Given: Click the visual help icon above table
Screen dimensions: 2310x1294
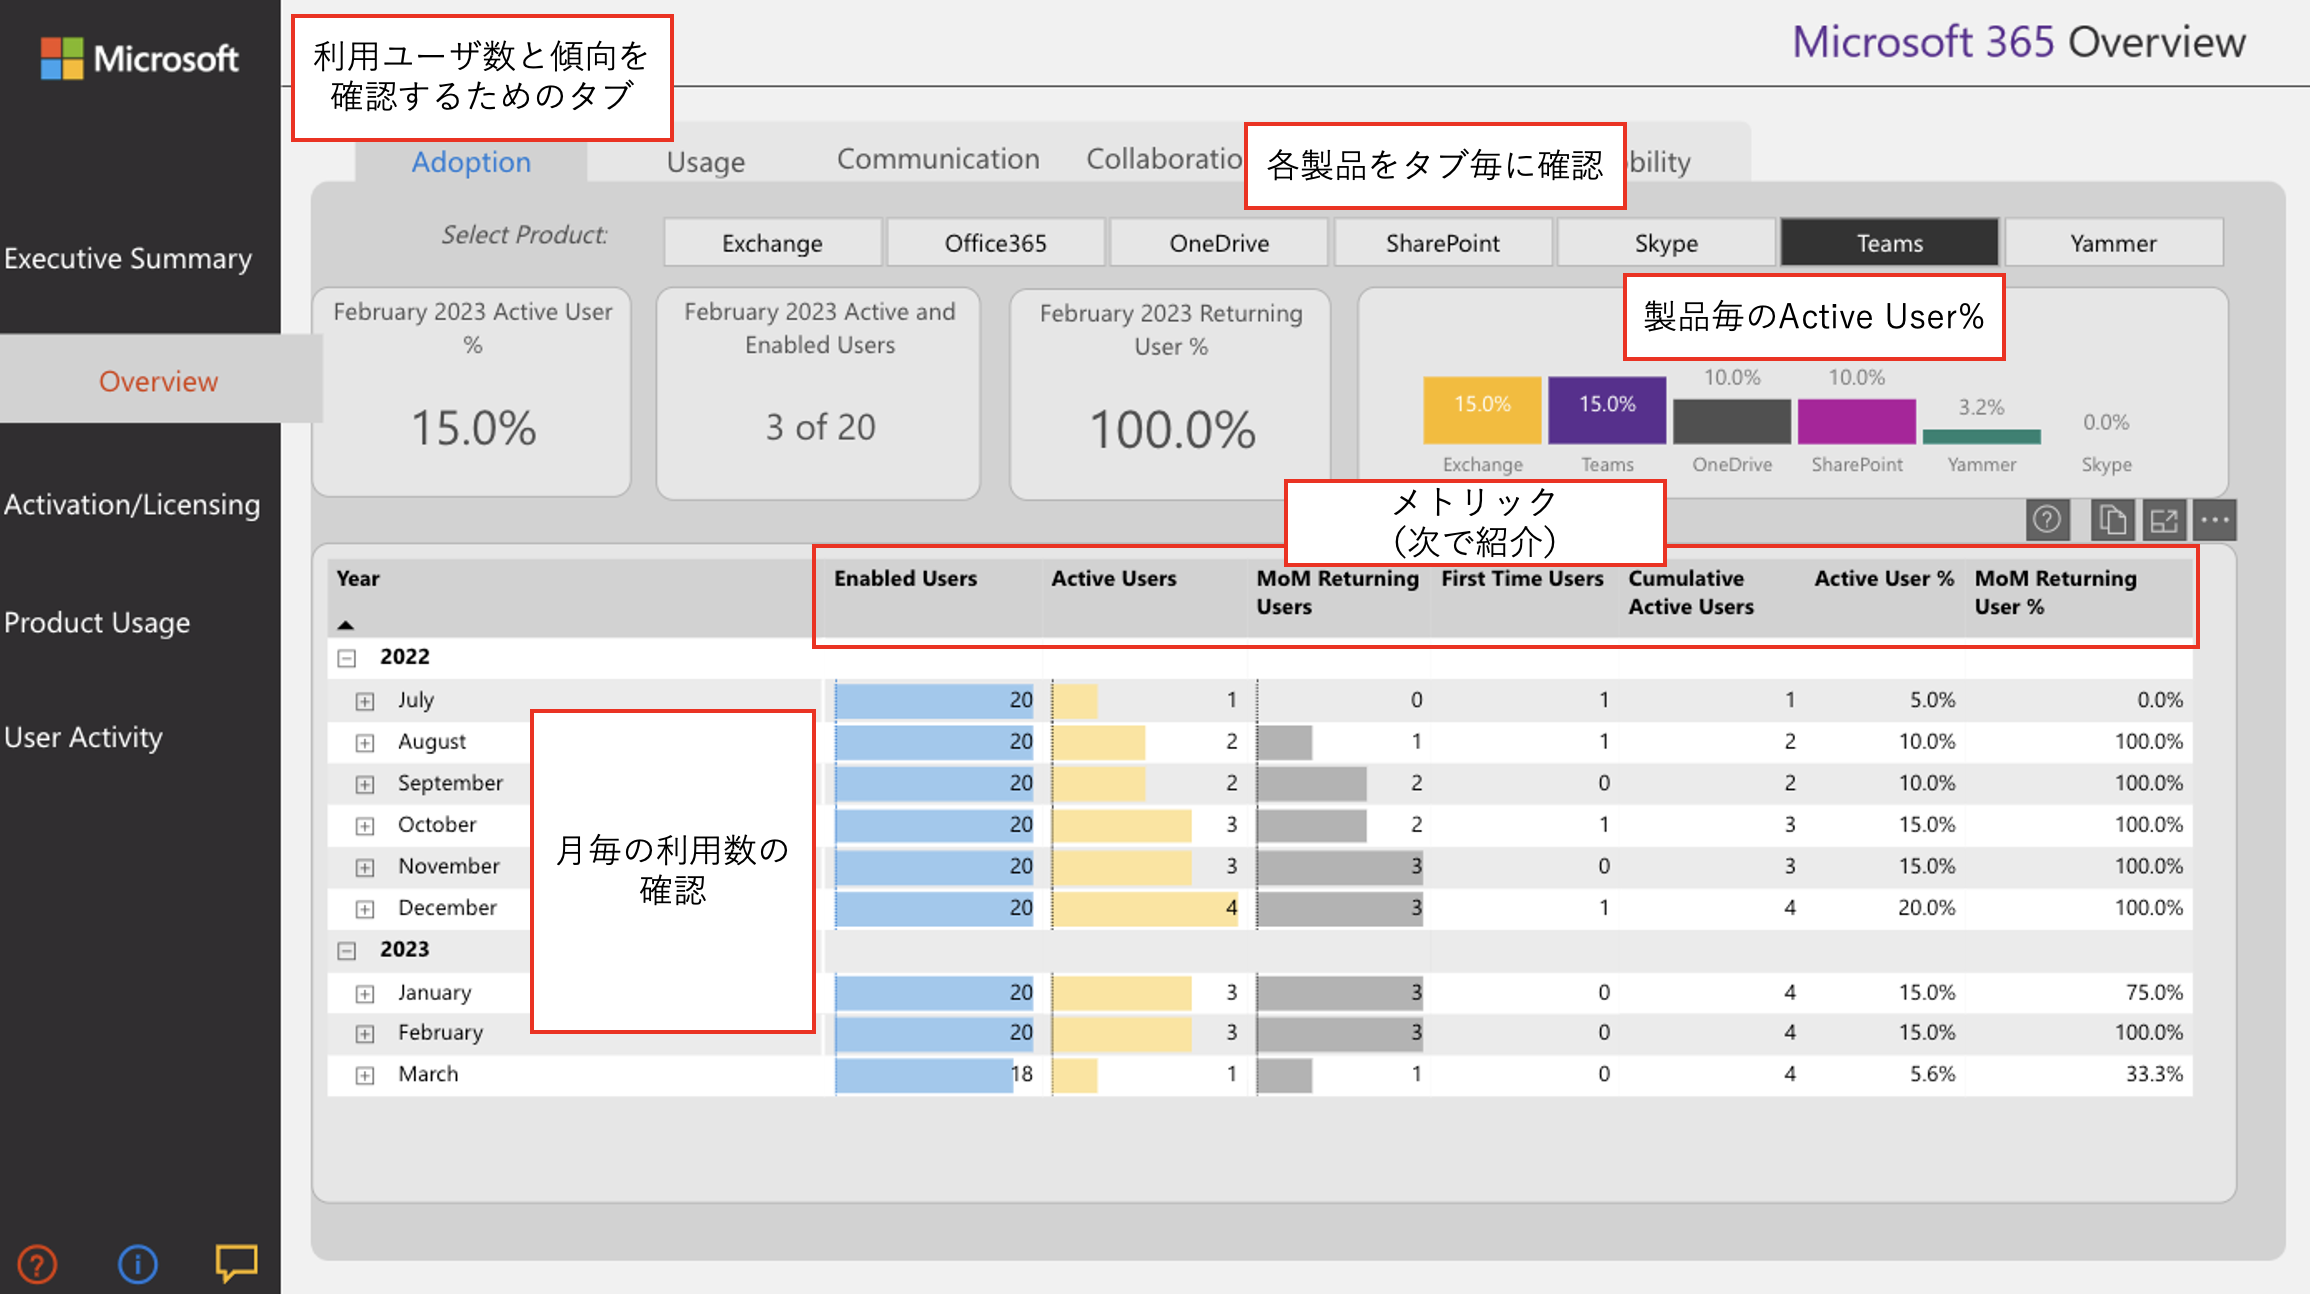Looking at the screenshot, I should pyautogui.click(x=2046, y=520).
